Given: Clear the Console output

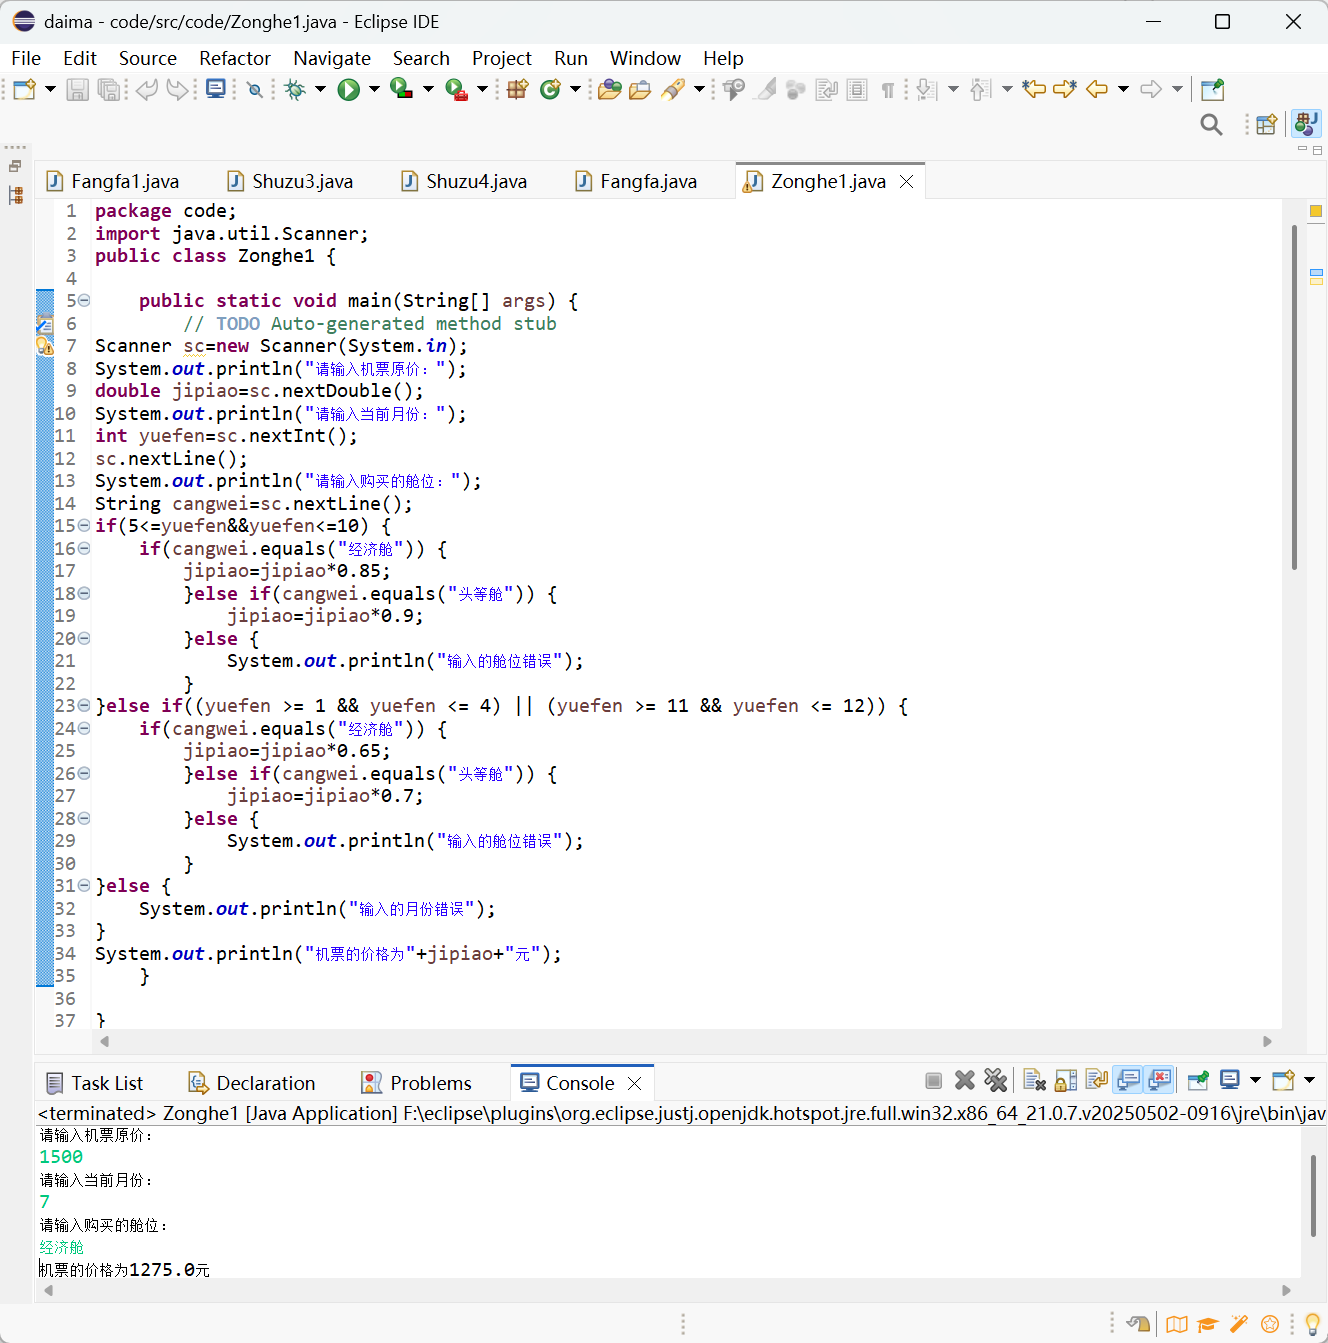Looking at the screenshot, I should point(1034,1080).
